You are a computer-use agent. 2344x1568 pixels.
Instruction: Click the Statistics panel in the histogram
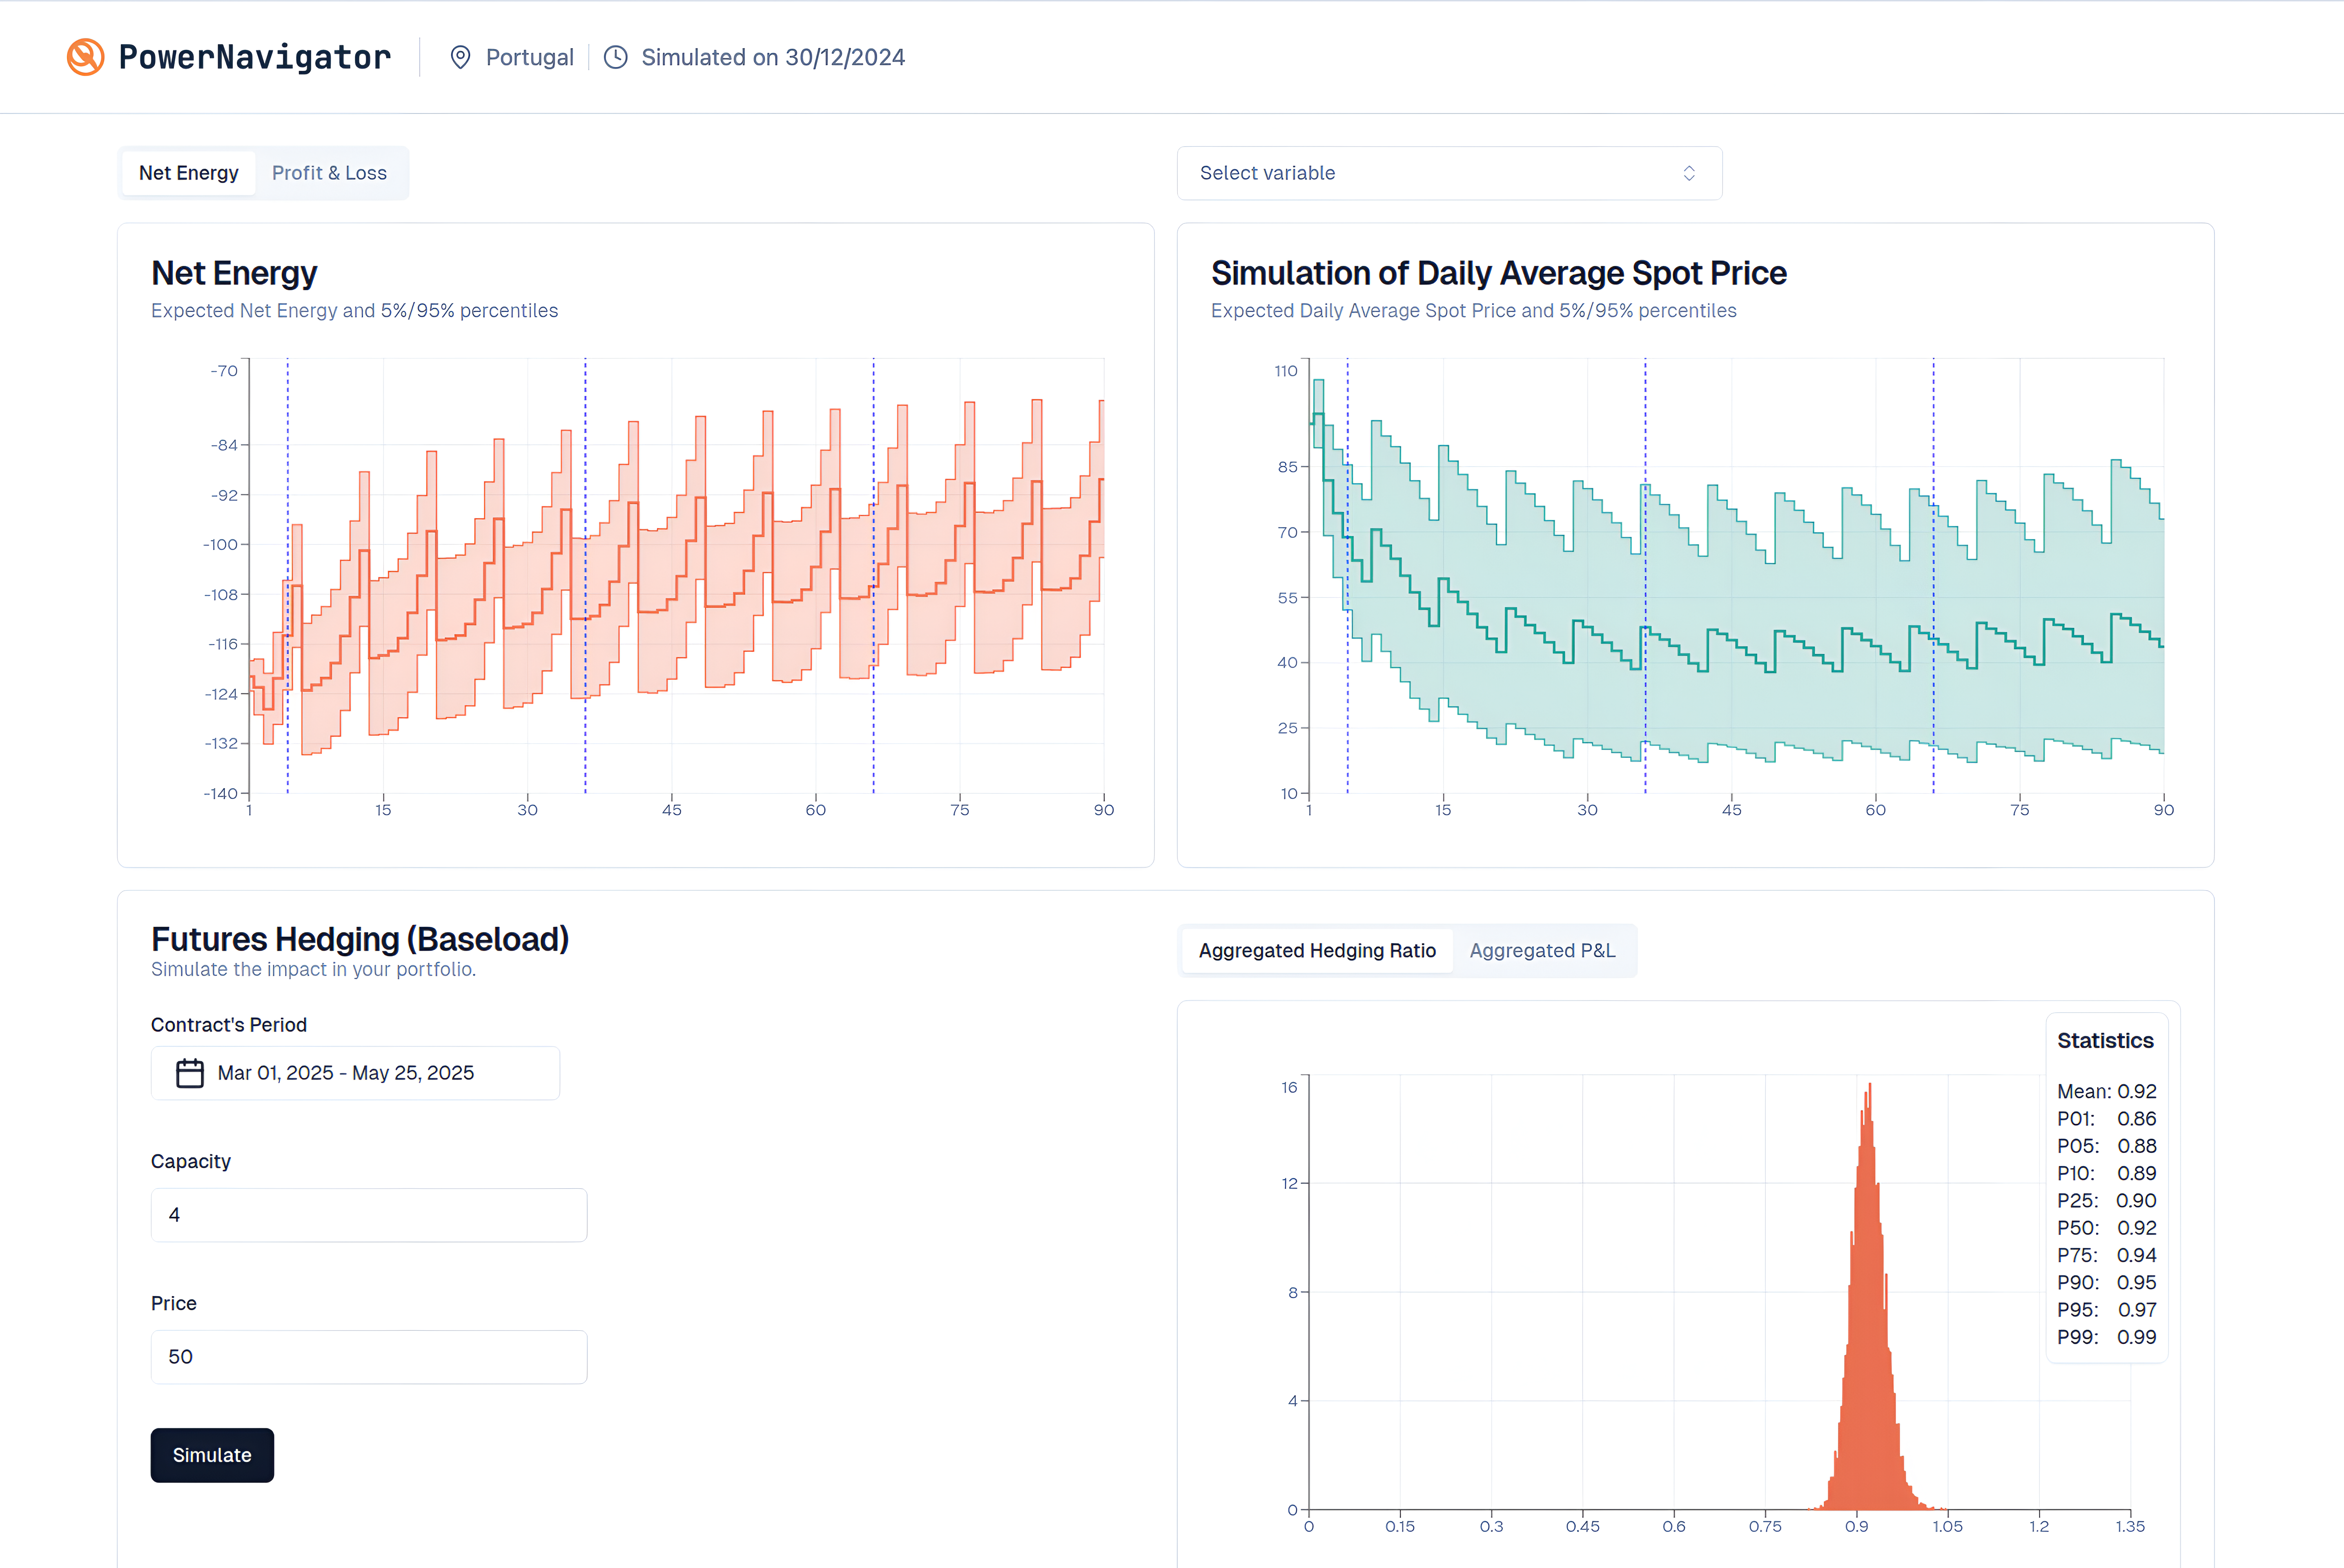pos(2105,1188)
